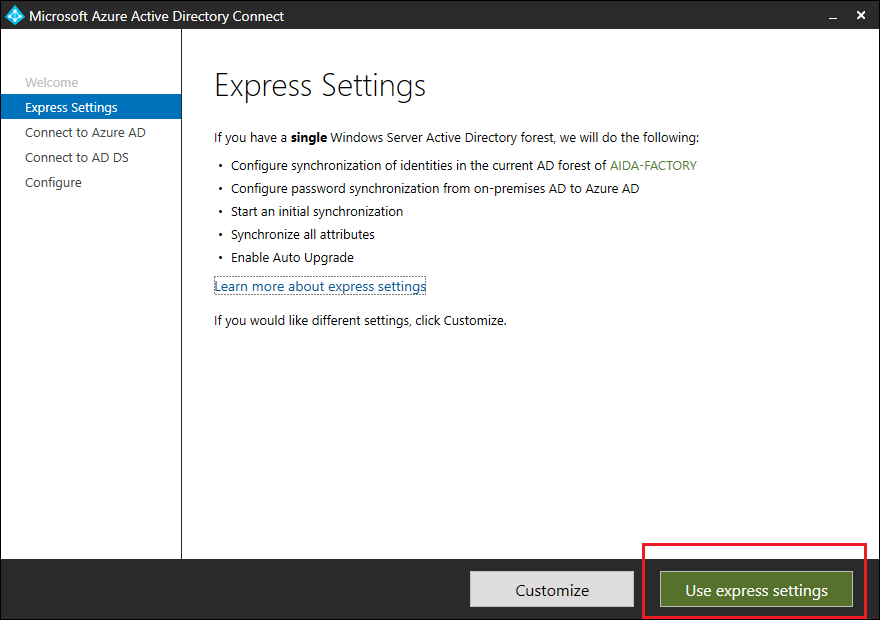The height and width of the screenshot is (620, 880).
Task: Highlight the currently active Express Settings entry
Action: (x=71, y=106)
